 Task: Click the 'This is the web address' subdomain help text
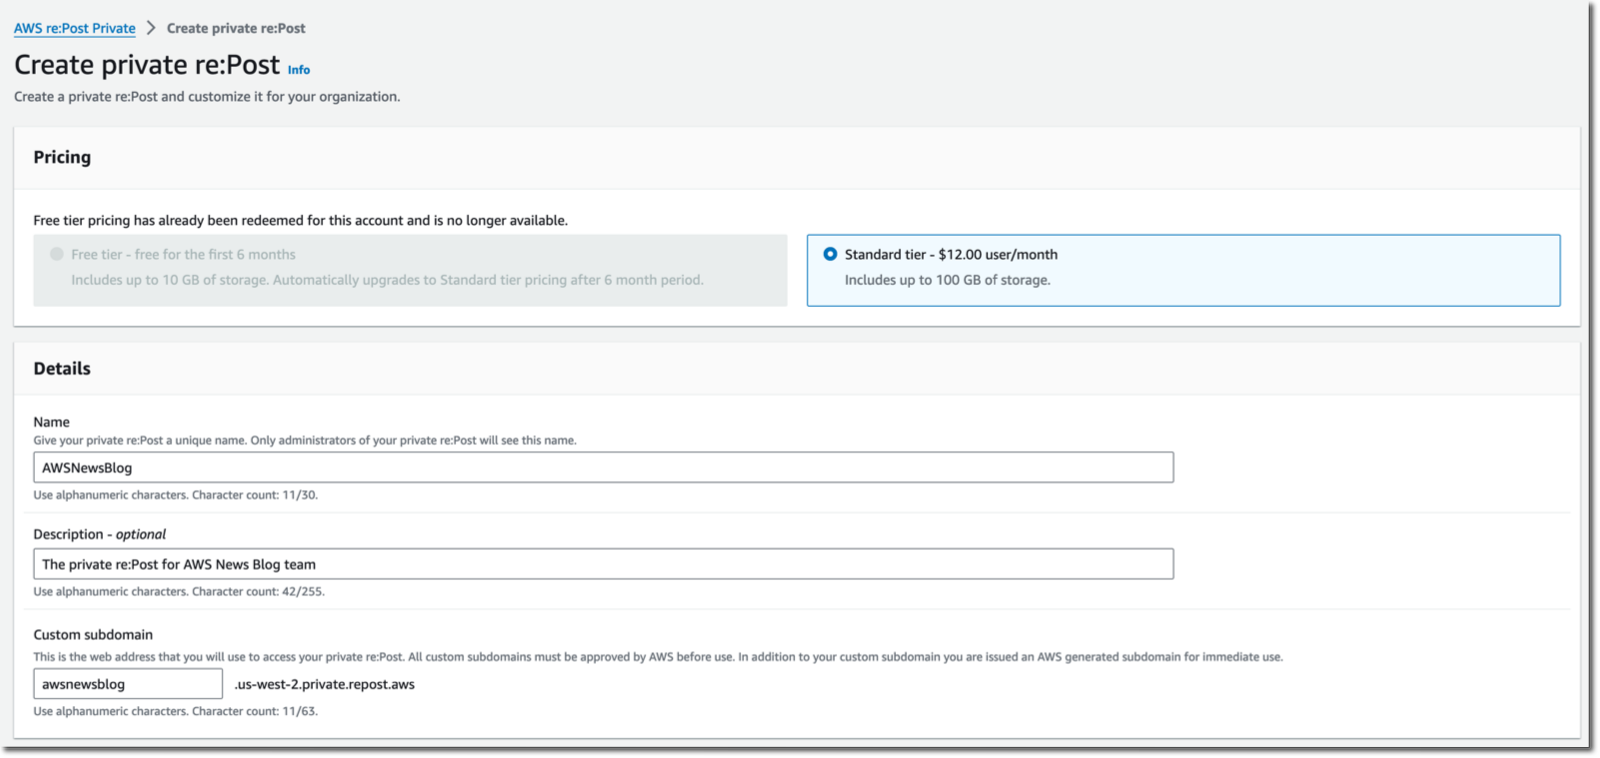[658, 657]
